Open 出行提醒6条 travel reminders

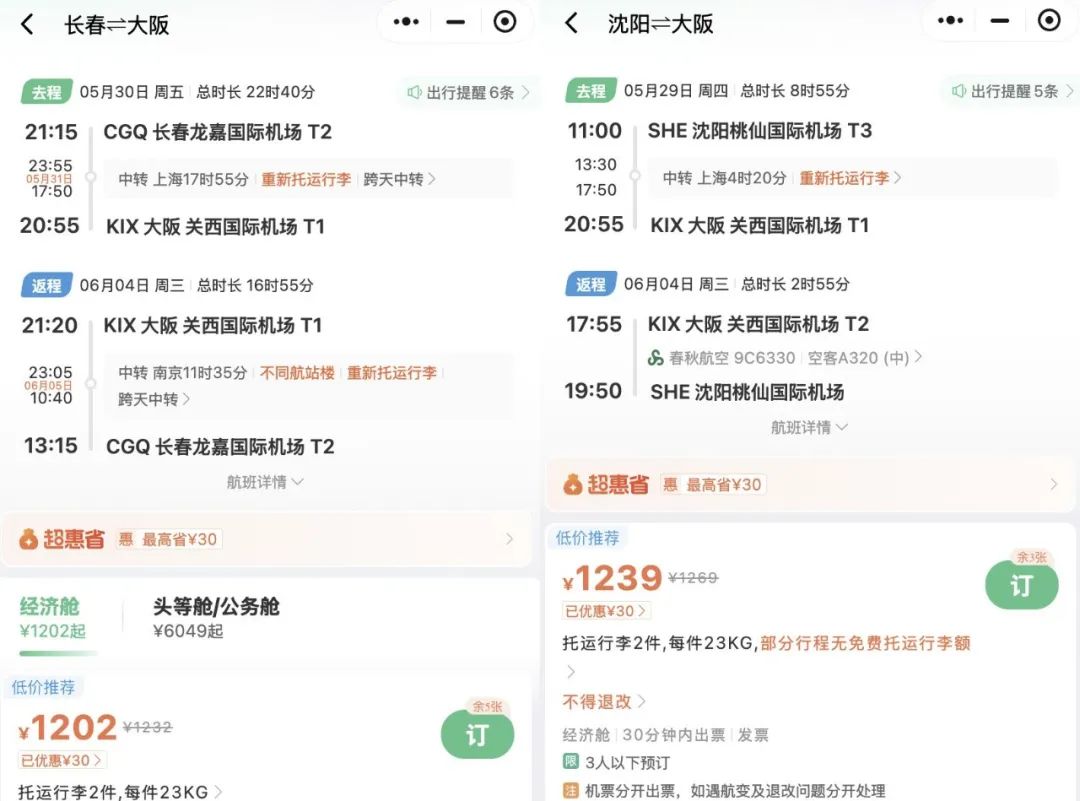click(x=468, y=92)
